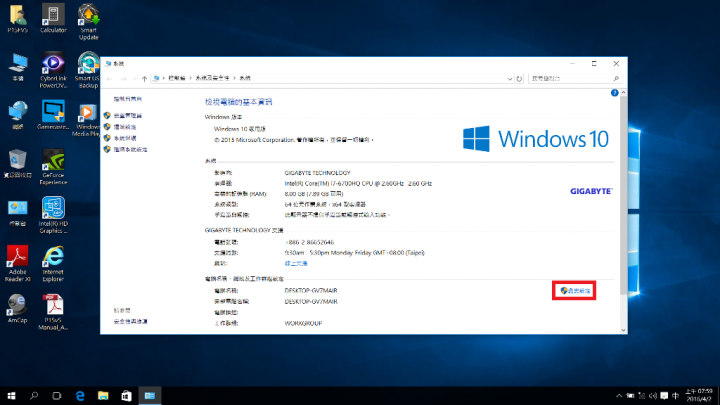Click the computer name 'DESKTOP-GV7MAIR' first row
Viewport: 720px width, 405px height.
(x=311, y=291)
